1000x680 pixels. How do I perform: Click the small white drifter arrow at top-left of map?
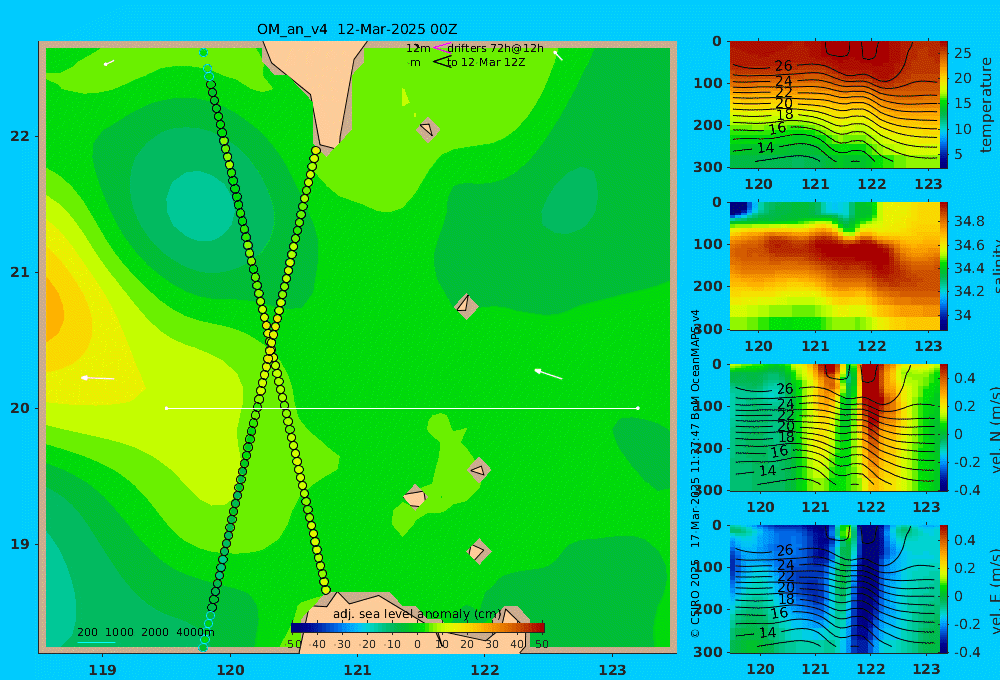(109, 63)
